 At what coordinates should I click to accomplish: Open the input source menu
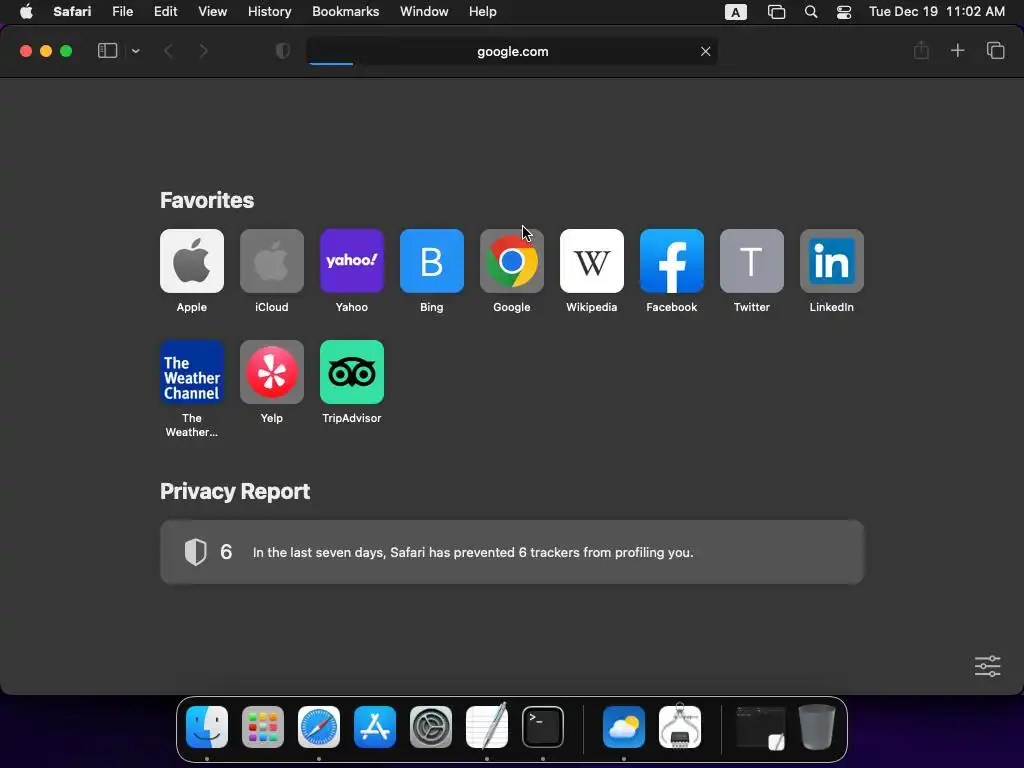click(735, 12)
